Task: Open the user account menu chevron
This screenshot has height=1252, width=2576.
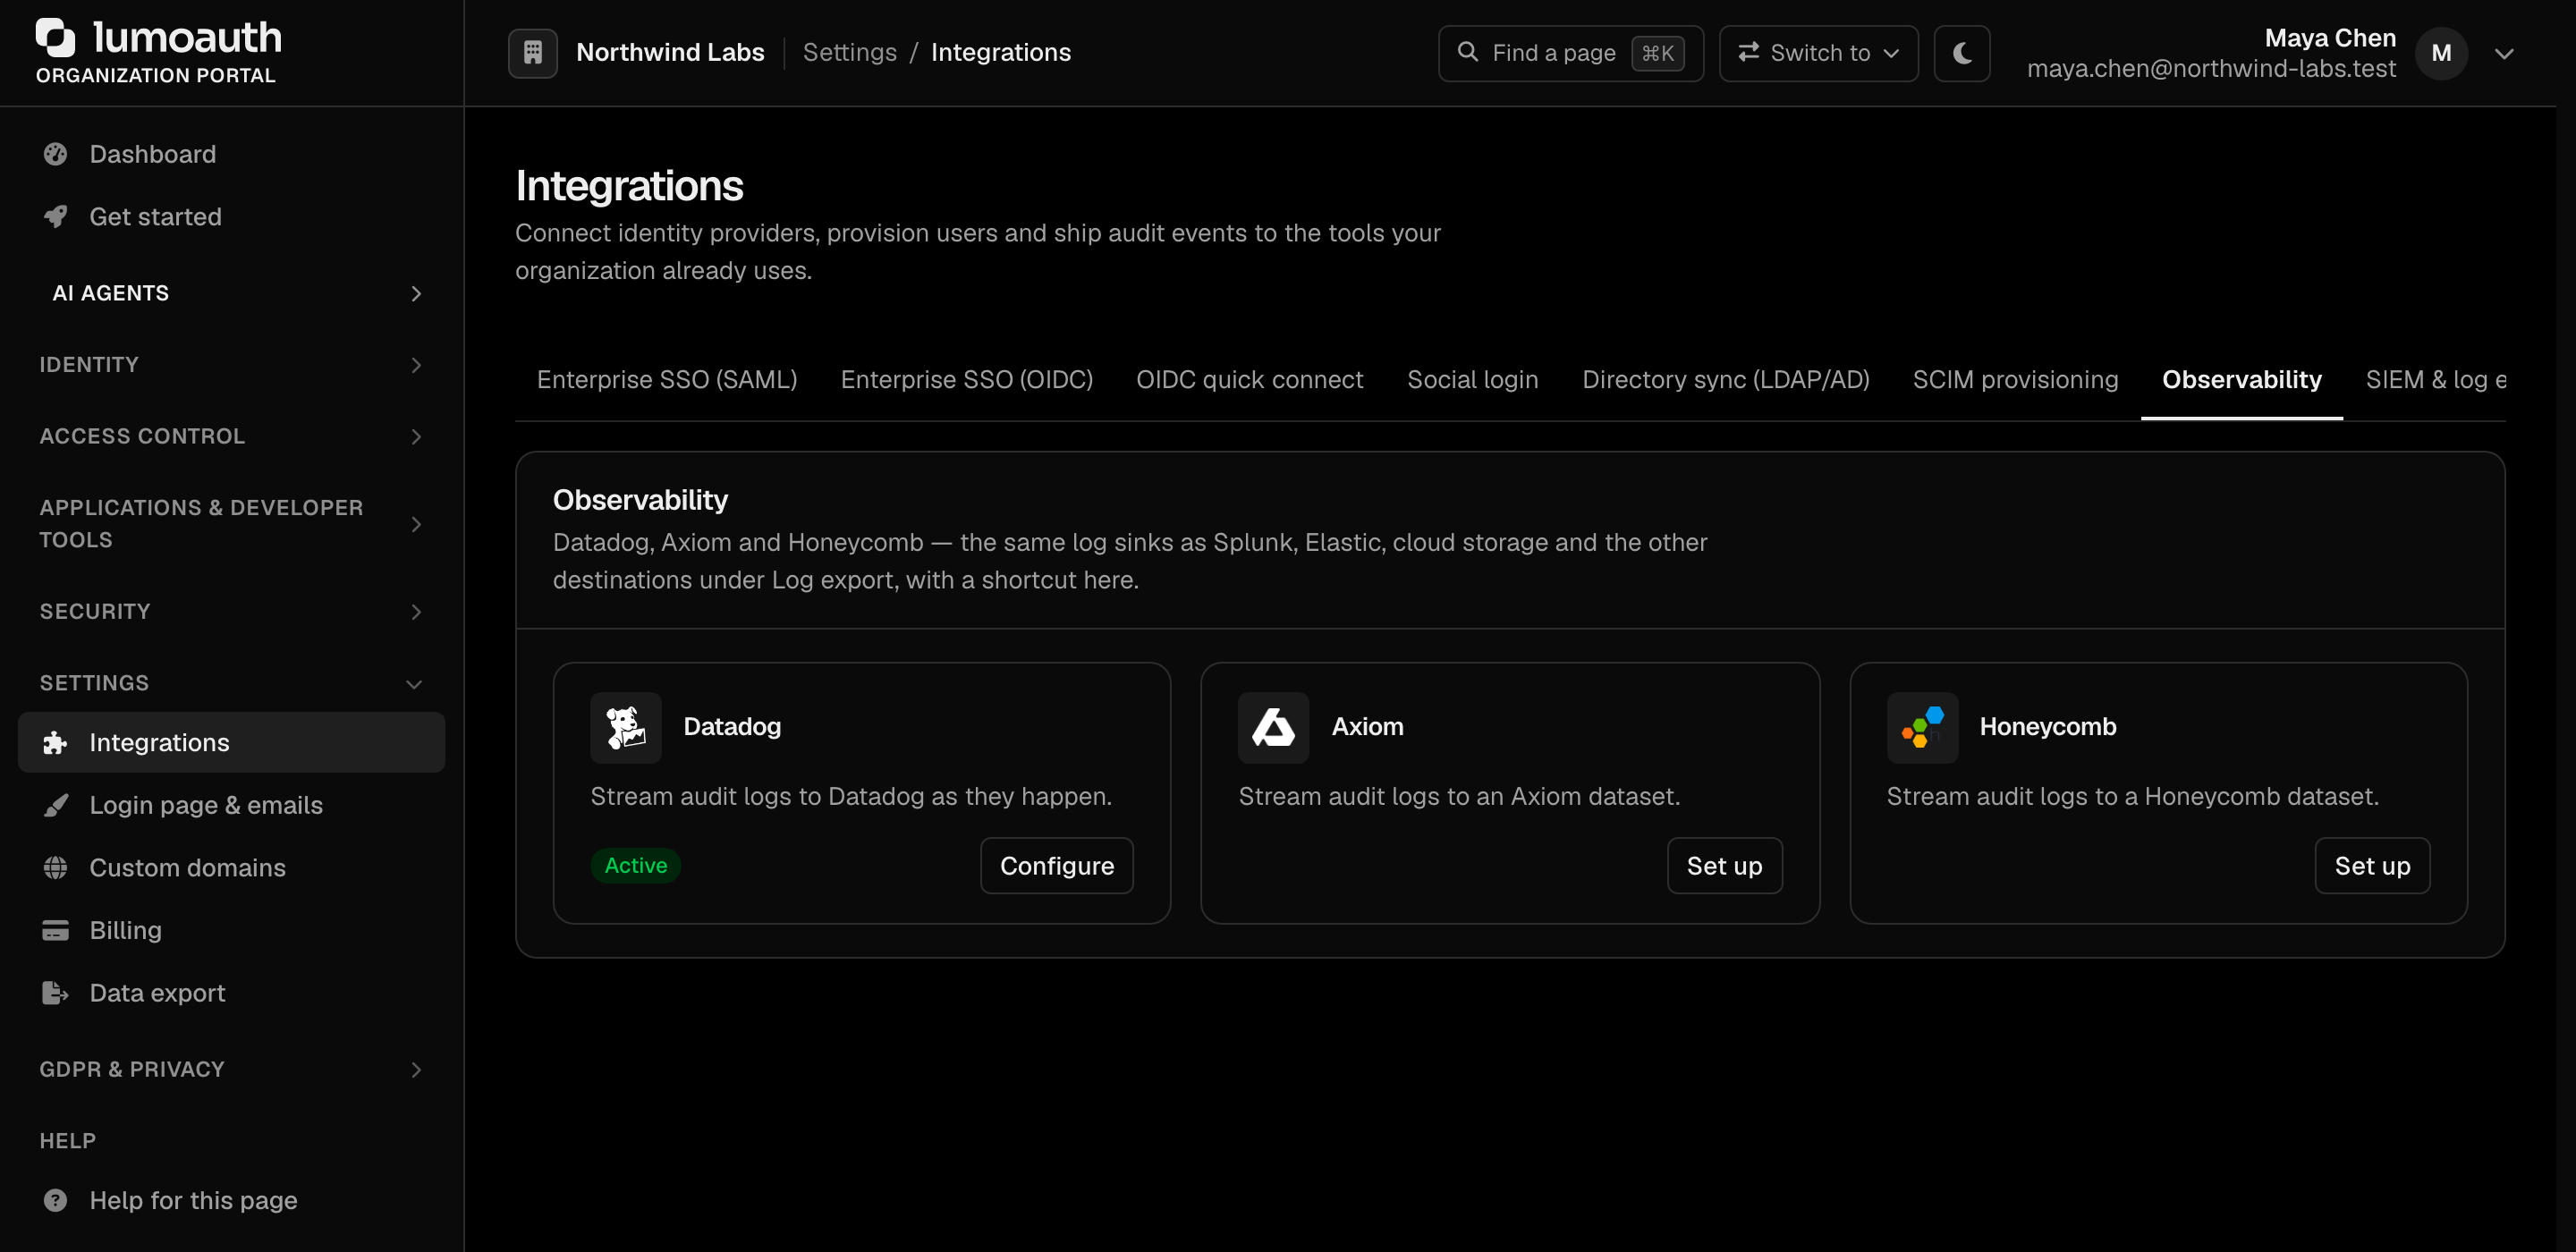Action: click(x=2504, y=54)
